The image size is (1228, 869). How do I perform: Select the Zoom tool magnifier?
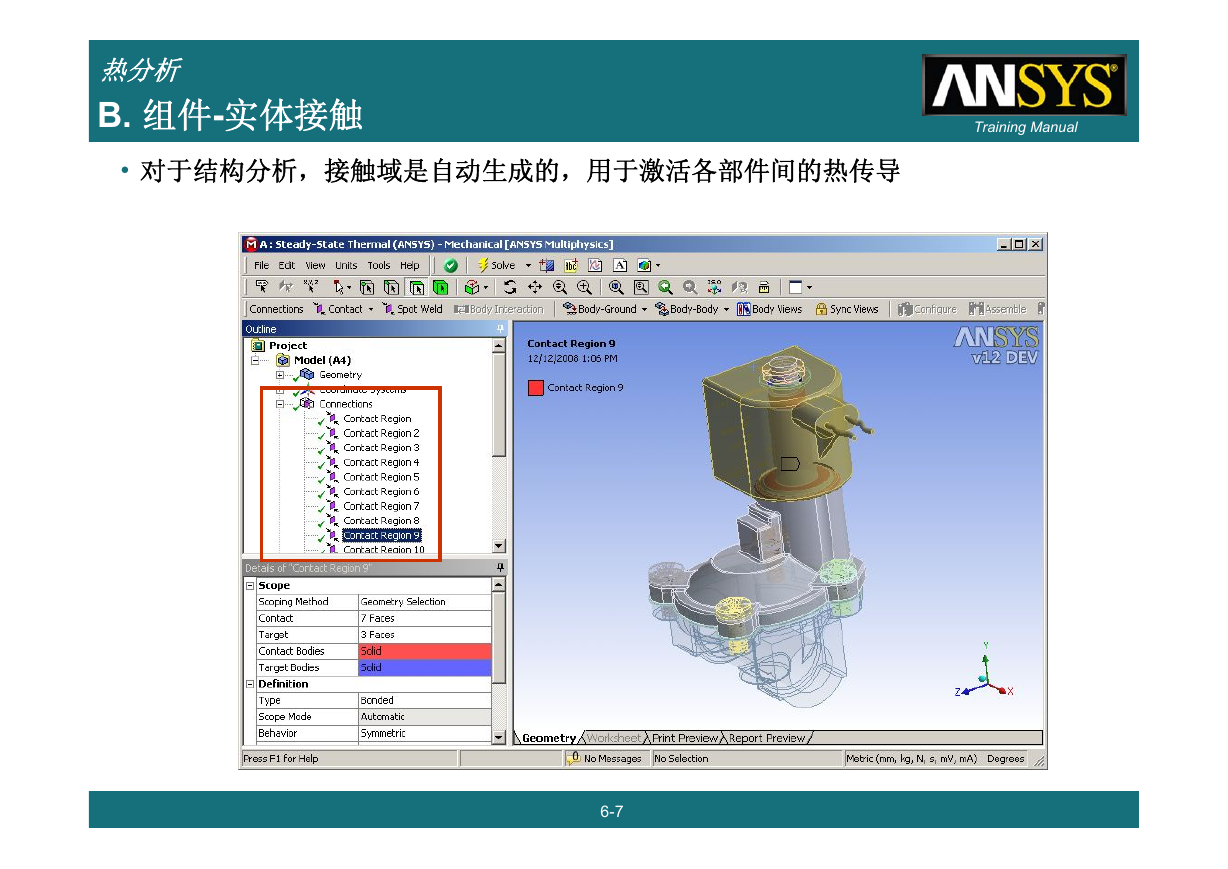click(559, 287)
